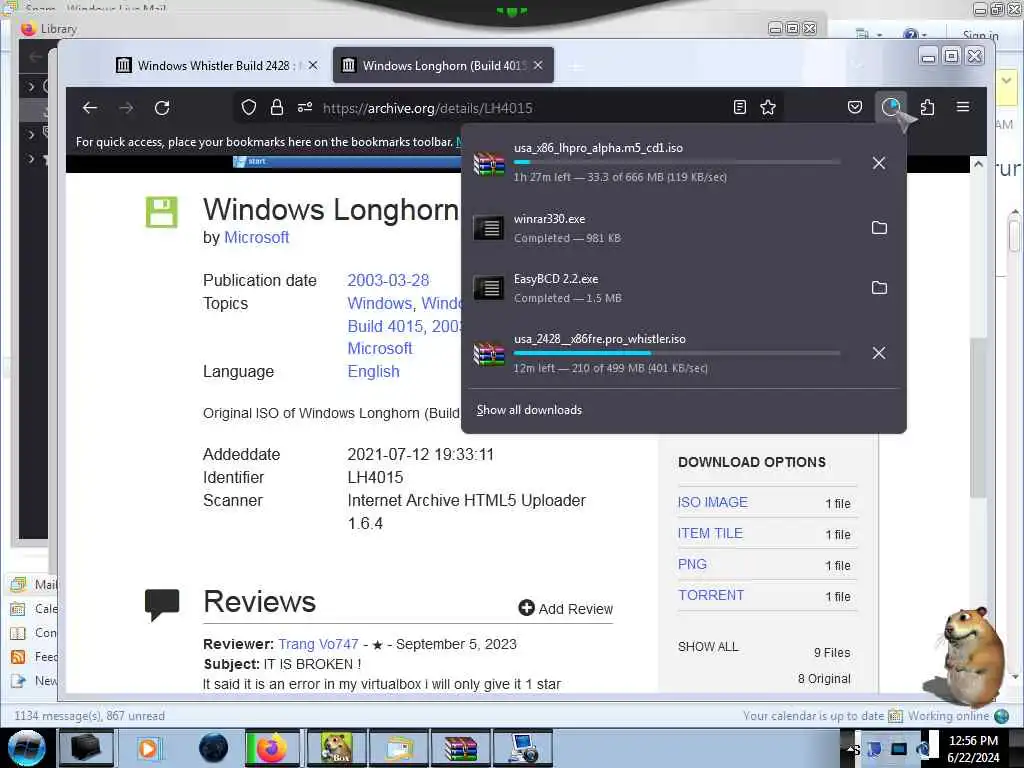Go back using Firefox back arrow
Viewport: 1024px width, 768px height.
click(90, 108)
